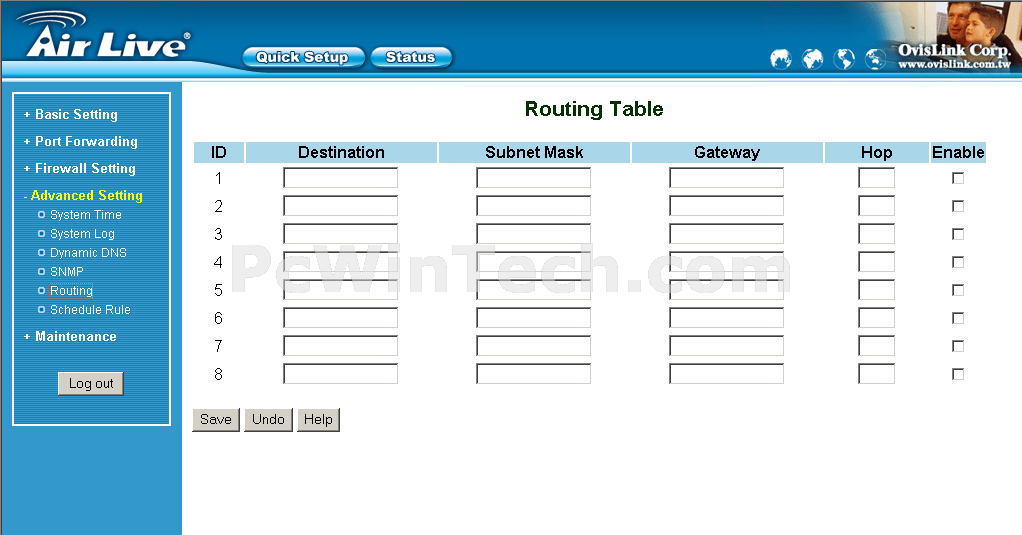The image size is (1022, 535).
Task: Click Destination field for row 3
Action: click(x=340, y=234)
